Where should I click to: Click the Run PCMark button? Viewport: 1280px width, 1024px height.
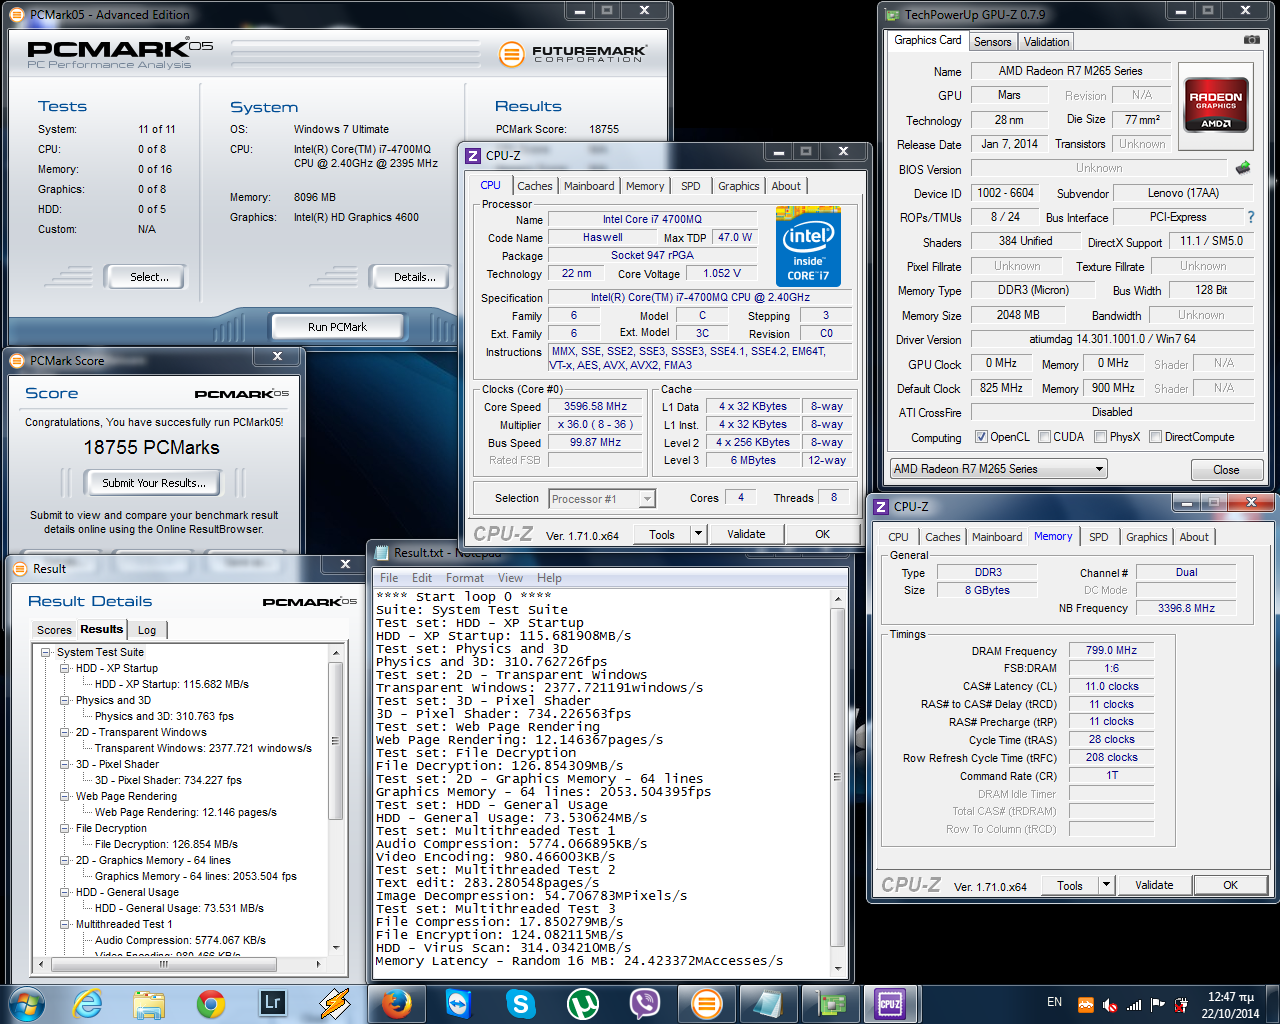pos(337,327)
